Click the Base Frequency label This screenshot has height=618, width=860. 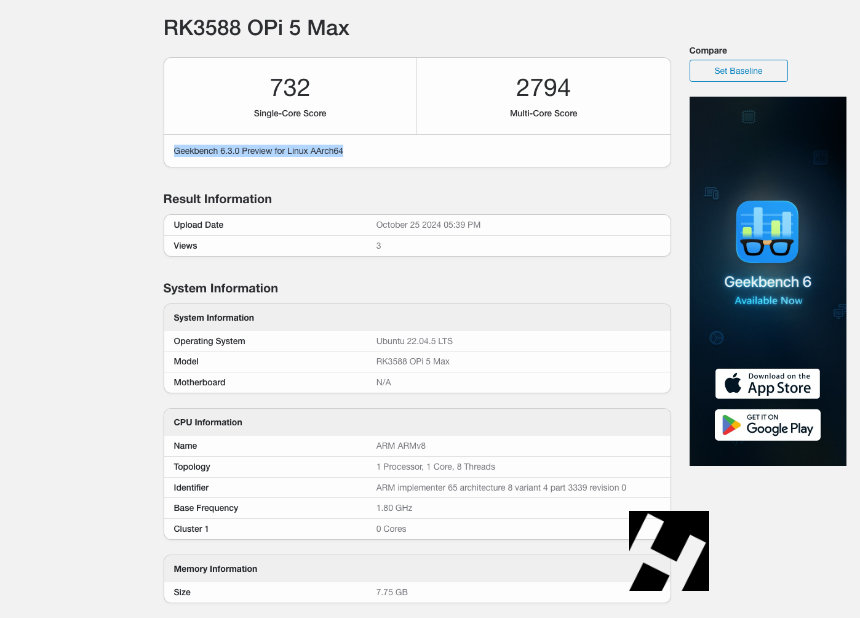tap(206, 508)
